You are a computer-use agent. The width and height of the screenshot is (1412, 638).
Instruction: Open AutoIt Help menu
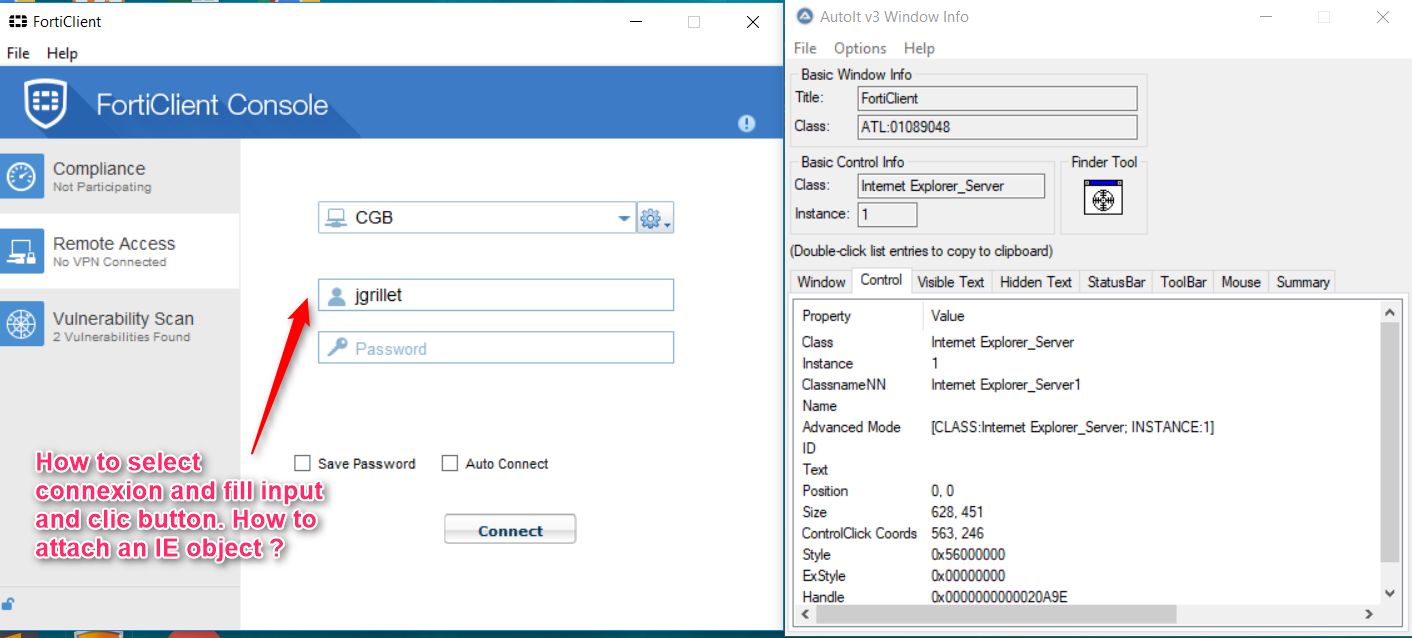pos(919,48)
